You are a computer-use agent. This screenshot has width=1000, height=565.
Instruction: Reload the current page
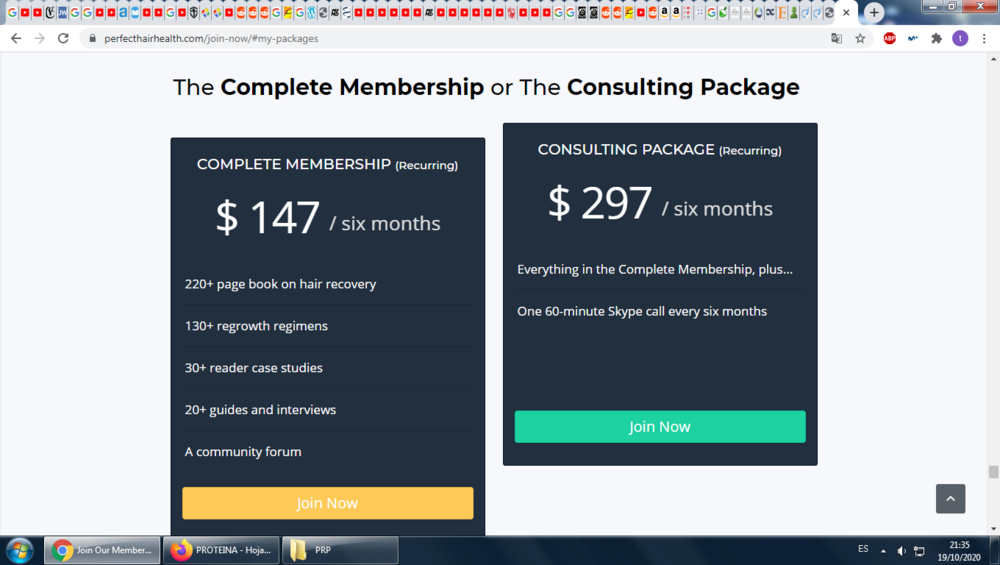(63, 38)
